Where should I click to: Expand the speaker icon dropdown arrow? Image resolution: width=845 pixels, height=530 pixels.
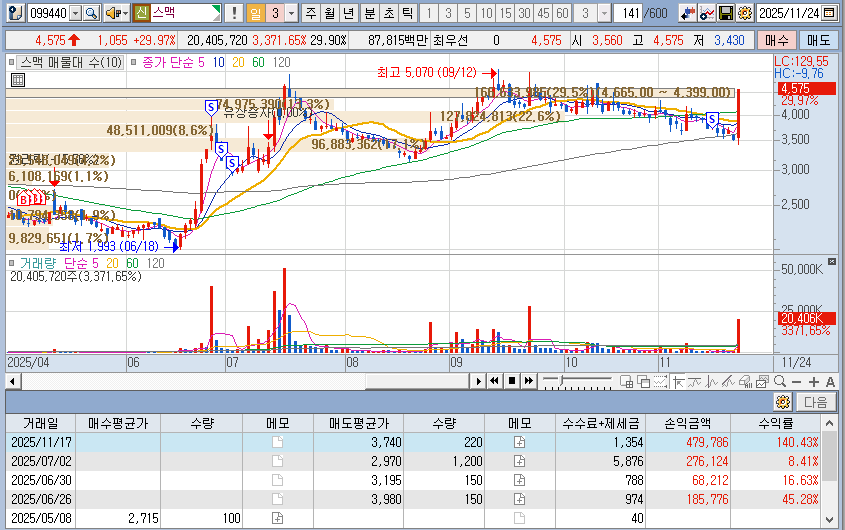(126, 13)
